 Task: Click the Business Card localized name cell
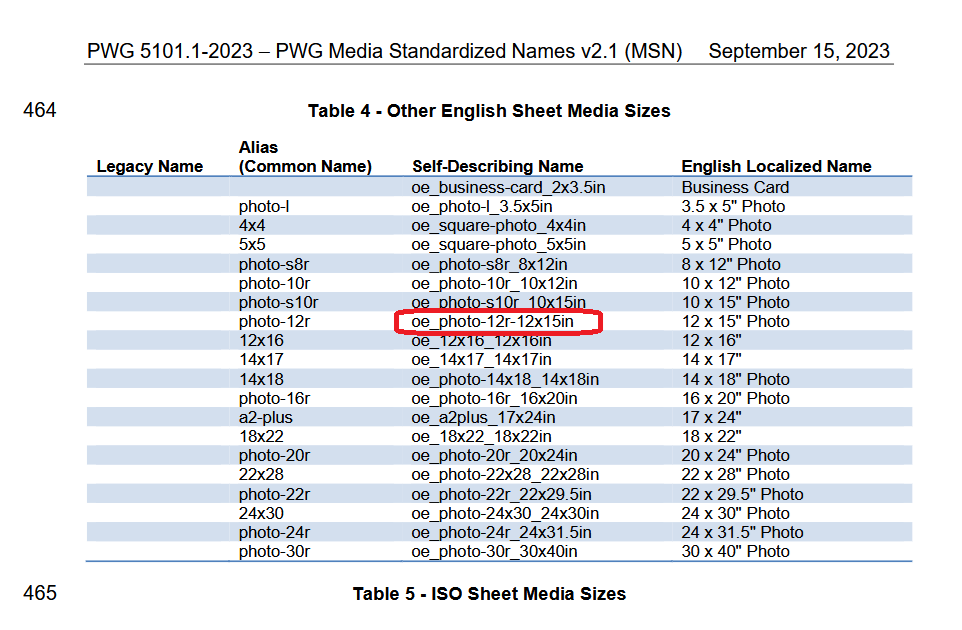click(x=735, y=187)
